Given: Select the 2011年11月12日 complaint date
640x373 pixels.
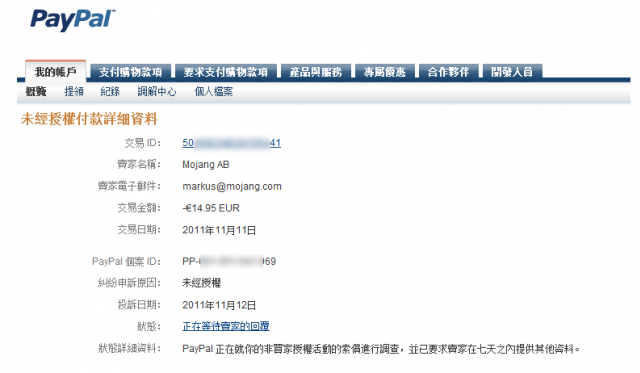Looking at the screenshot, I should pyautogui.click(x=219, y=305).
